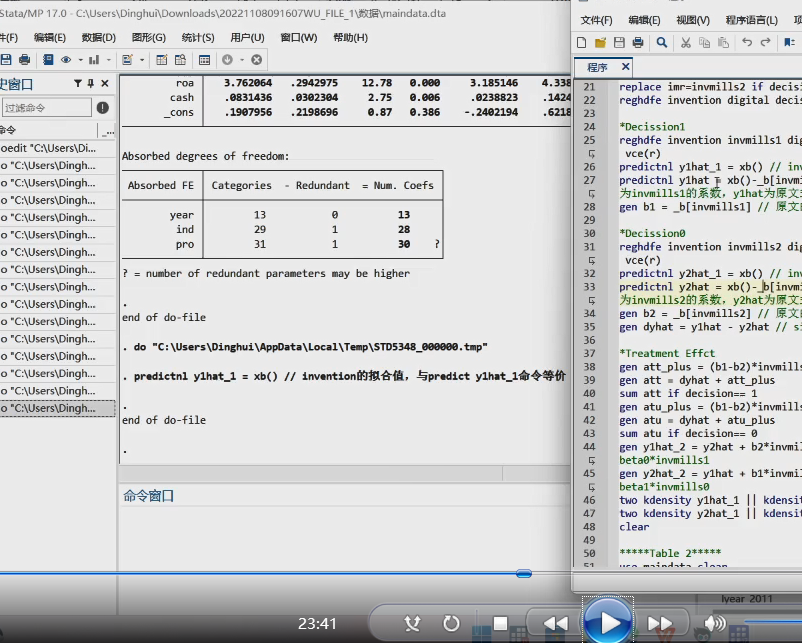
Task: Click the Paste icon in the editor toolbar
Action: click(723, 42)
